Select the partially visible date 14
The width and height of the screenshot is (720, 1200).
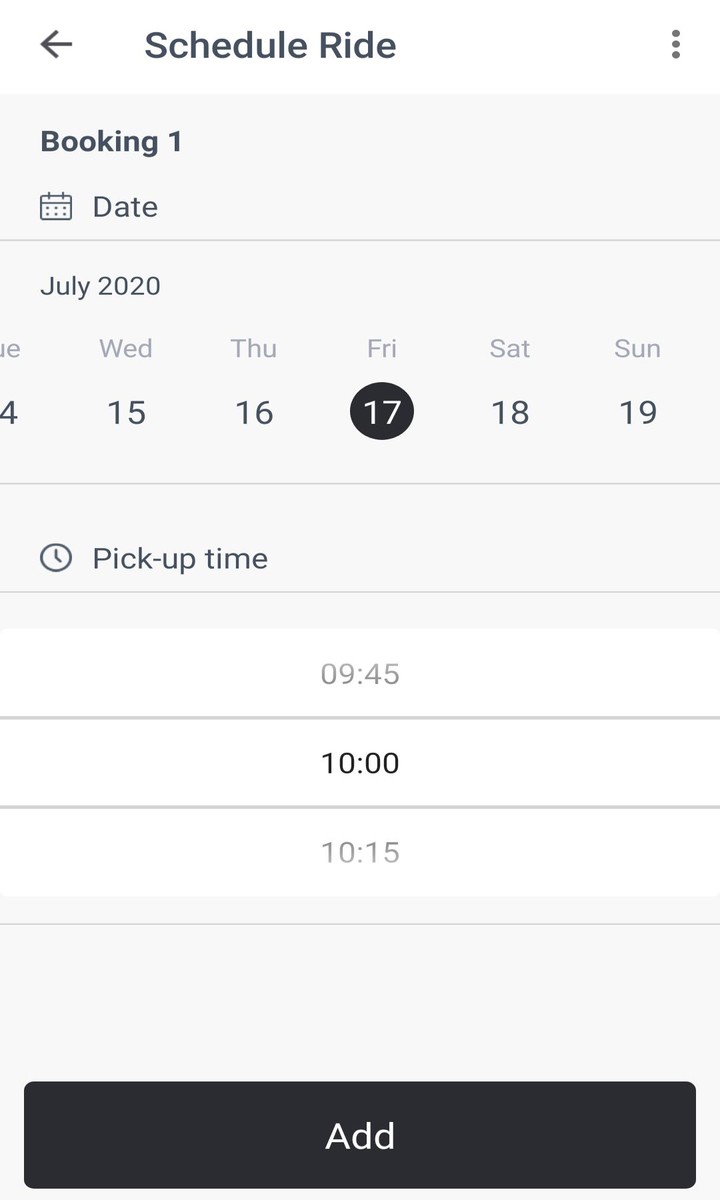point(8,412)
